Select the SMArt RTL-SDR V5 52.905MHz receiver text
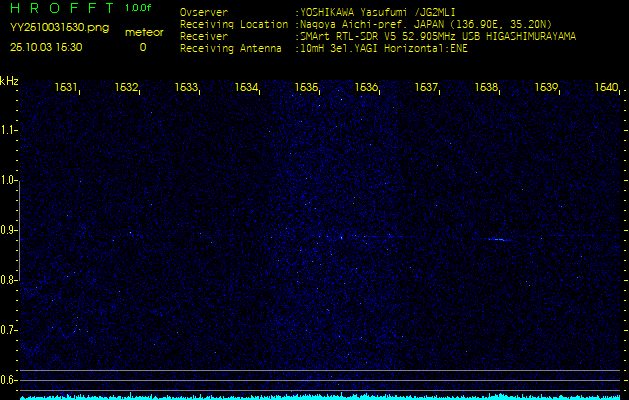This screenshot has height=400, width=629. tap(438, 37)
